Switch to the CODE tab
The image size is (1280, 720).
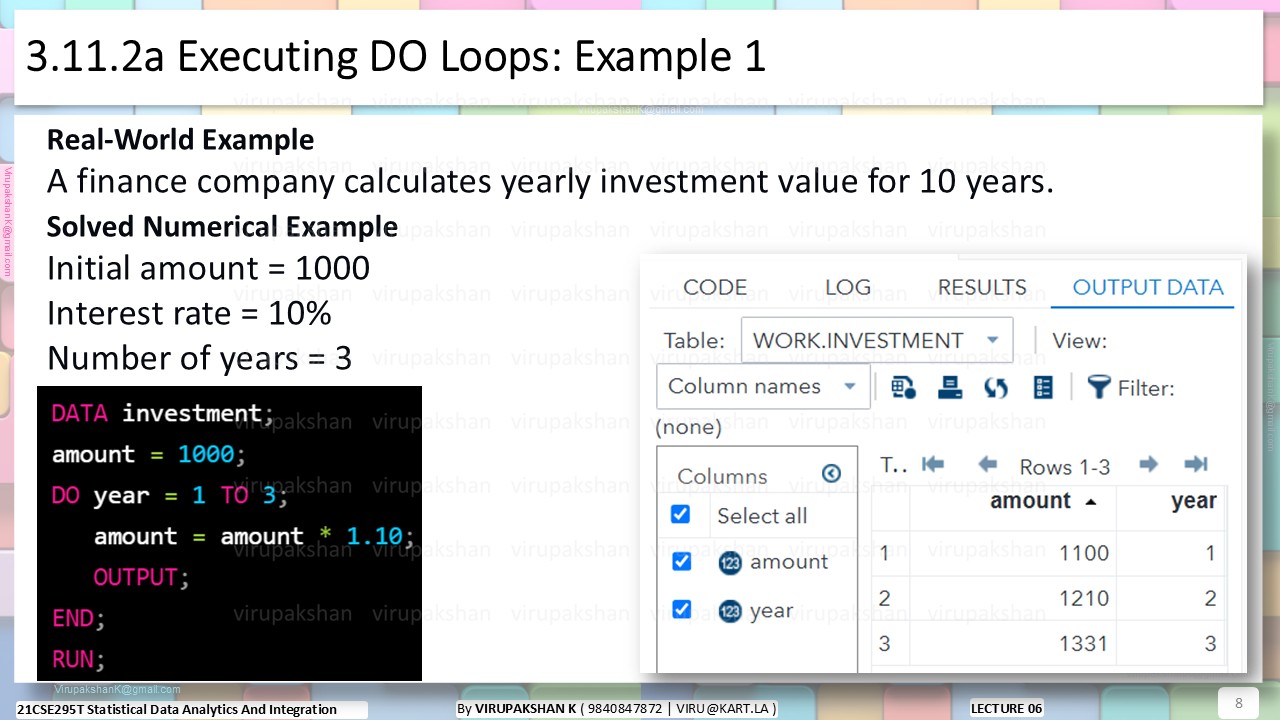[714, 287]
